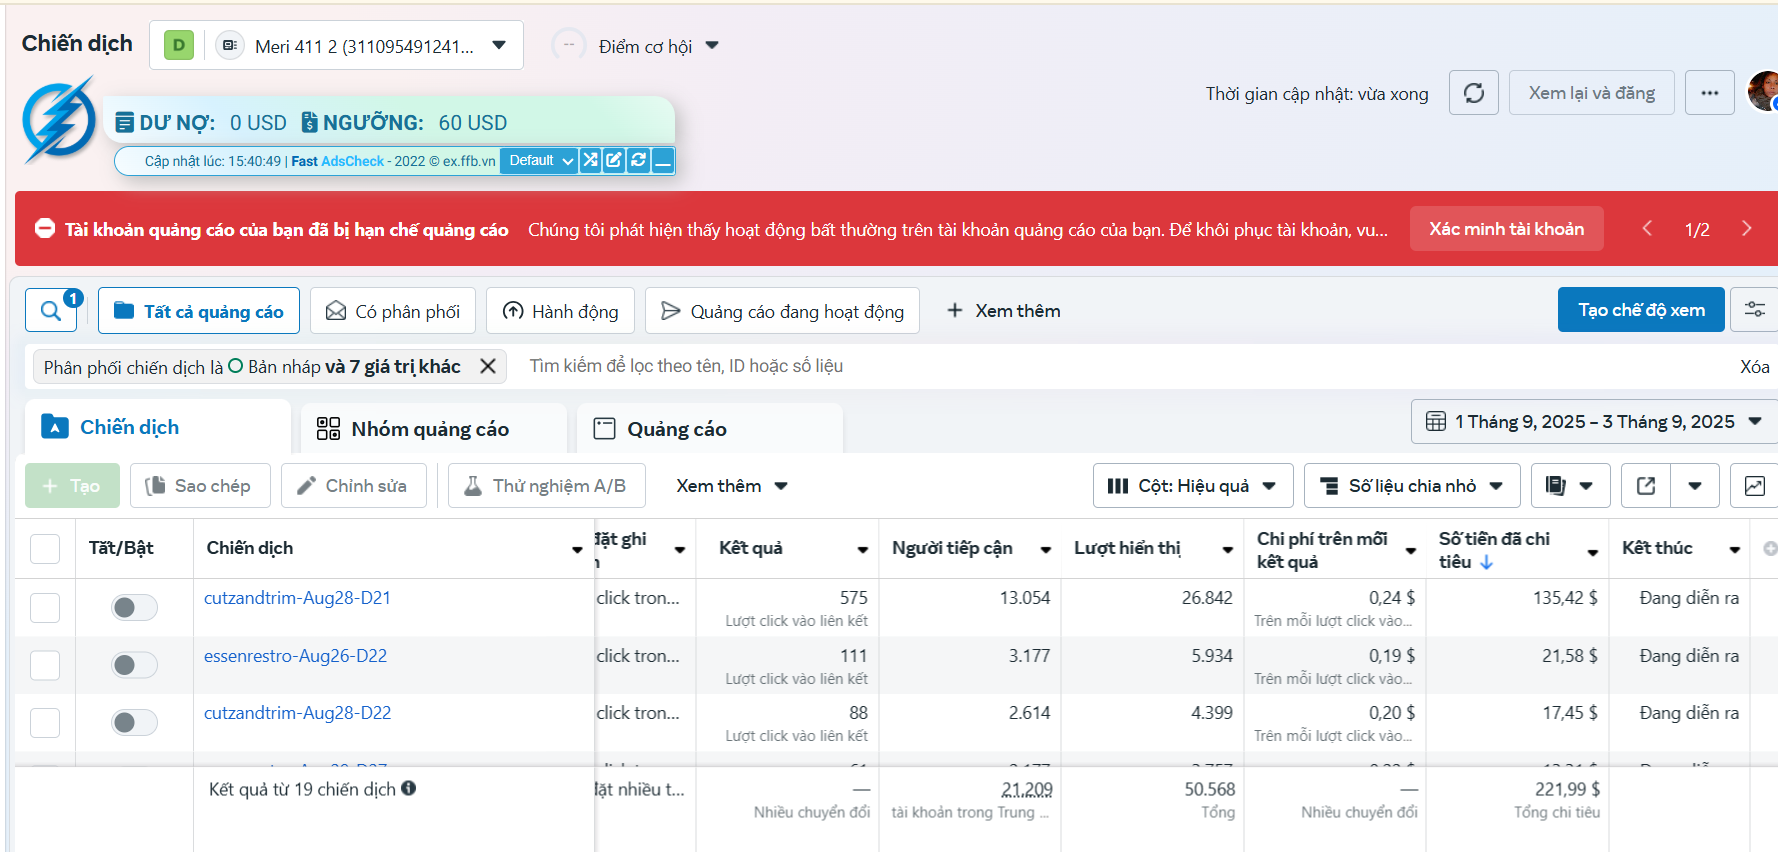Click Xem lại và đăng button
This screenshot has height=852, width=1778.
point(1592,93)
